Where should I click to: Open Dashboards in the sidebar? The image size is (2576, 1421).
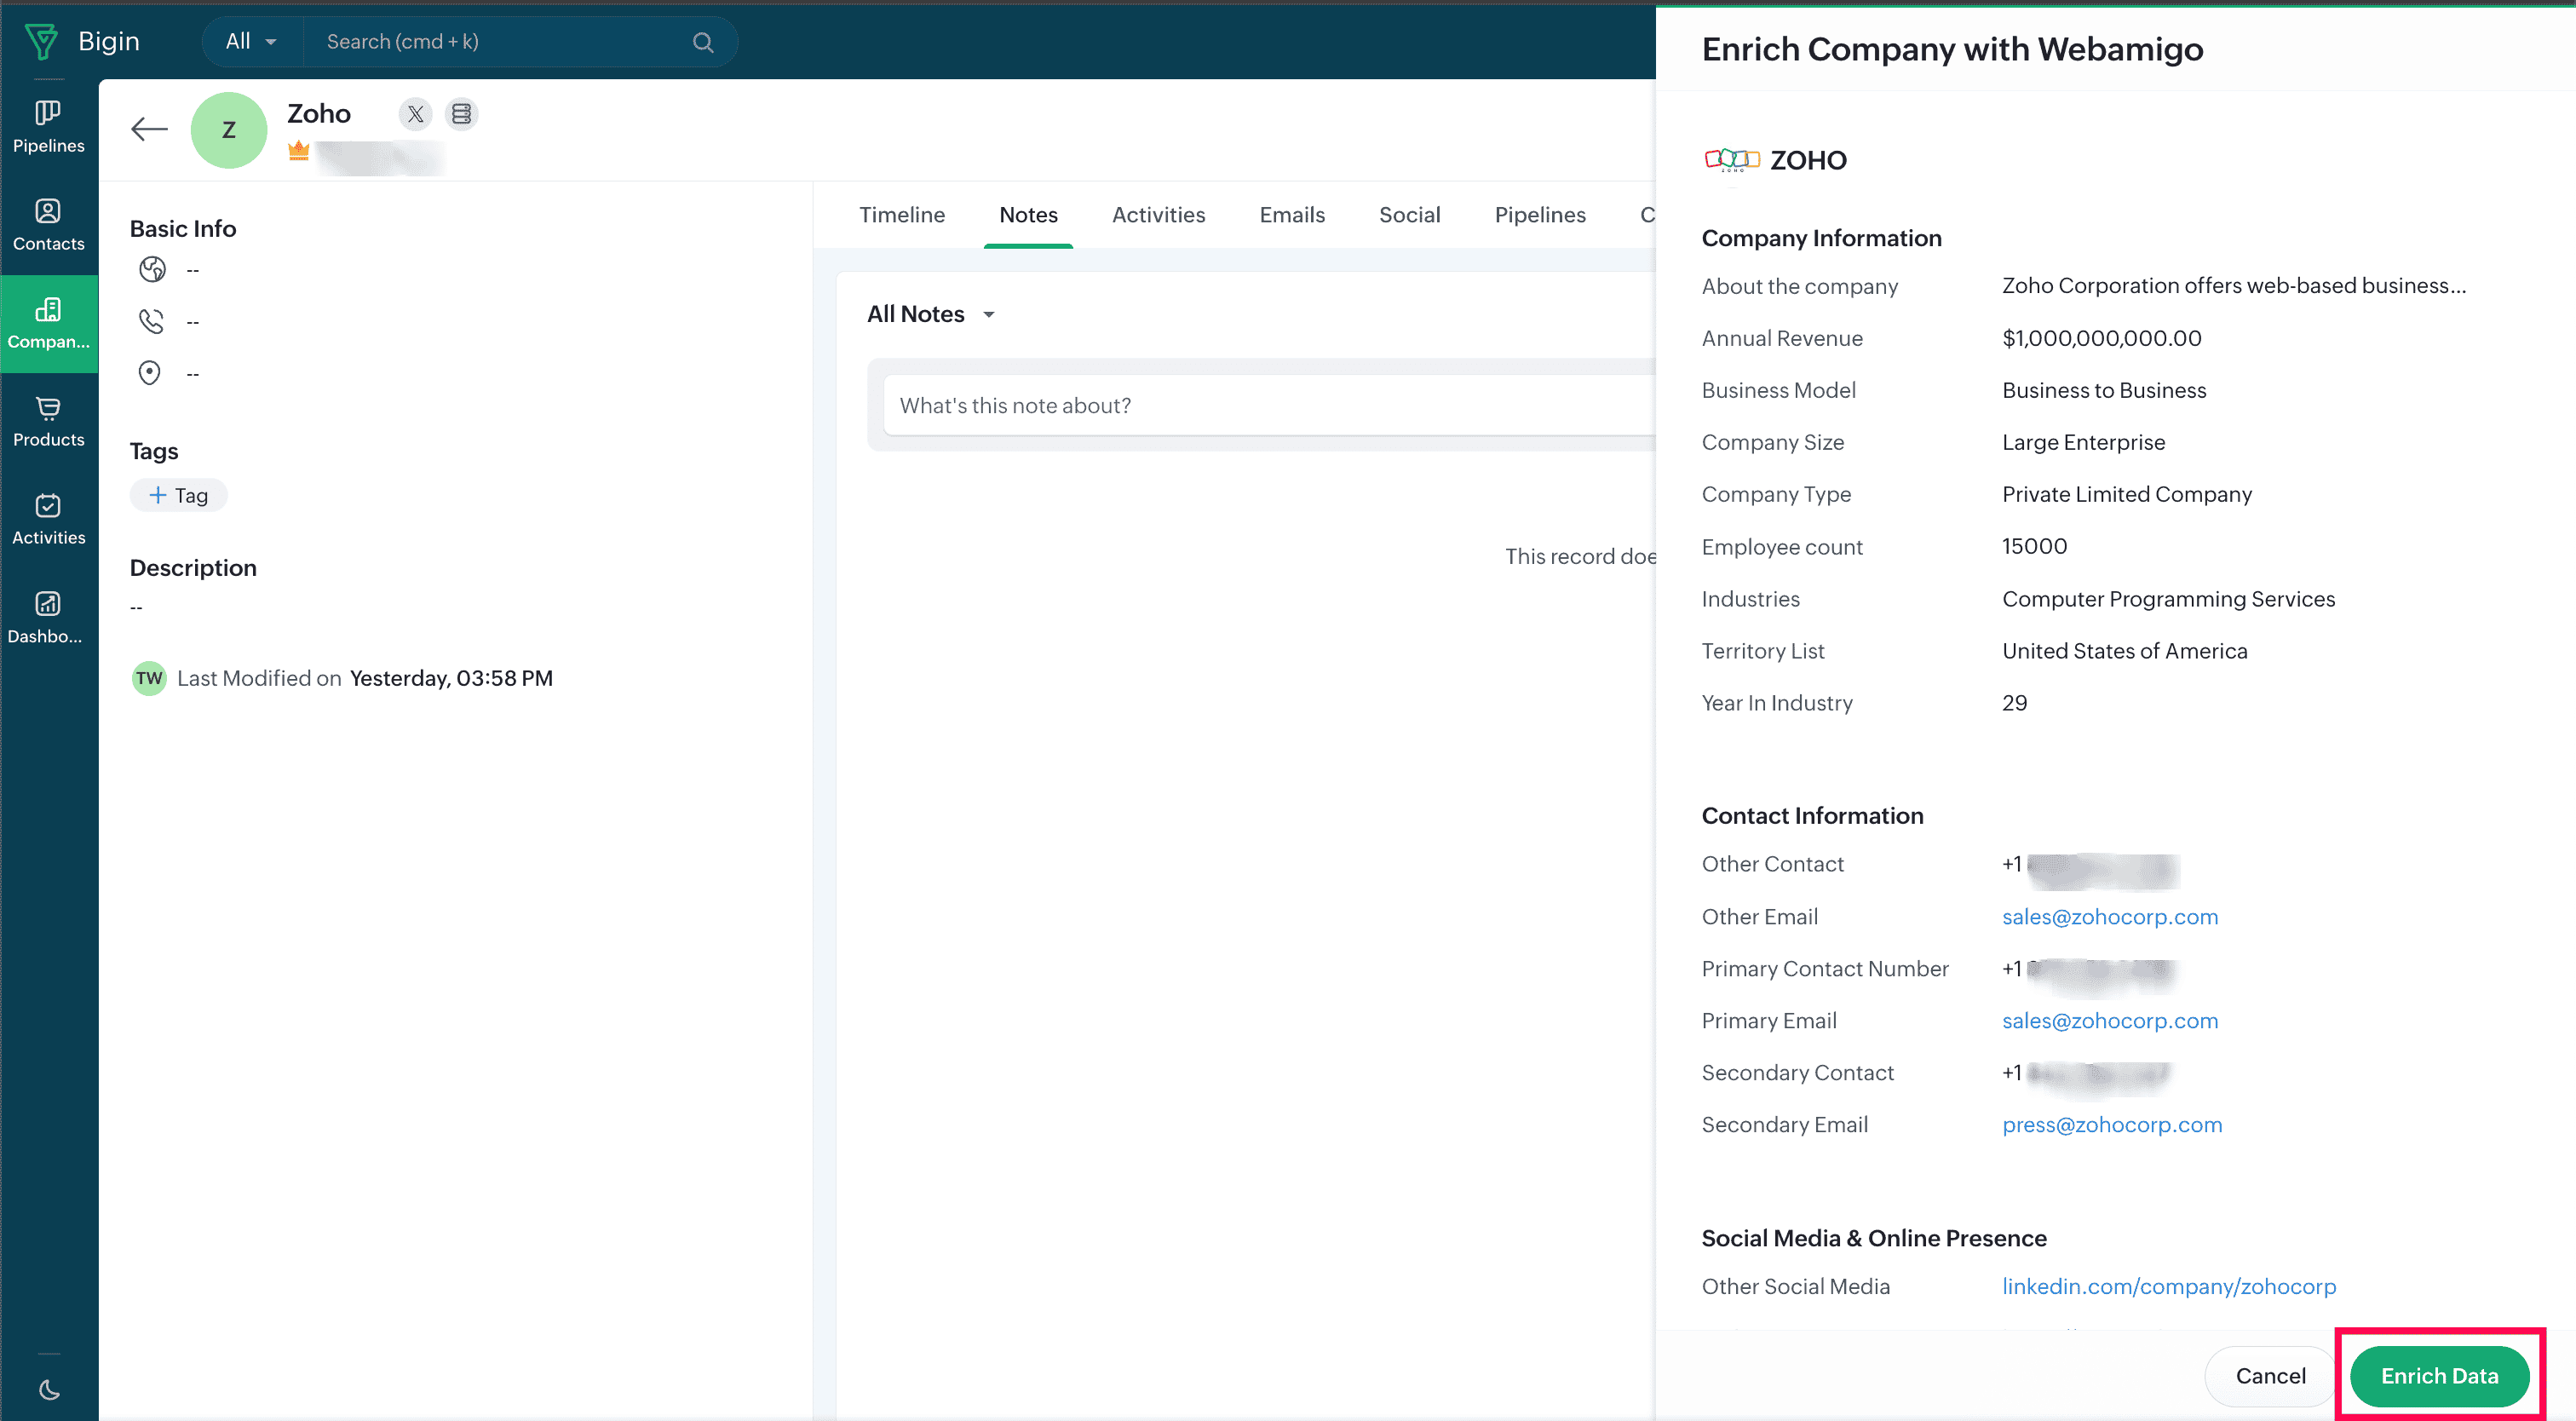coord(48,617)
